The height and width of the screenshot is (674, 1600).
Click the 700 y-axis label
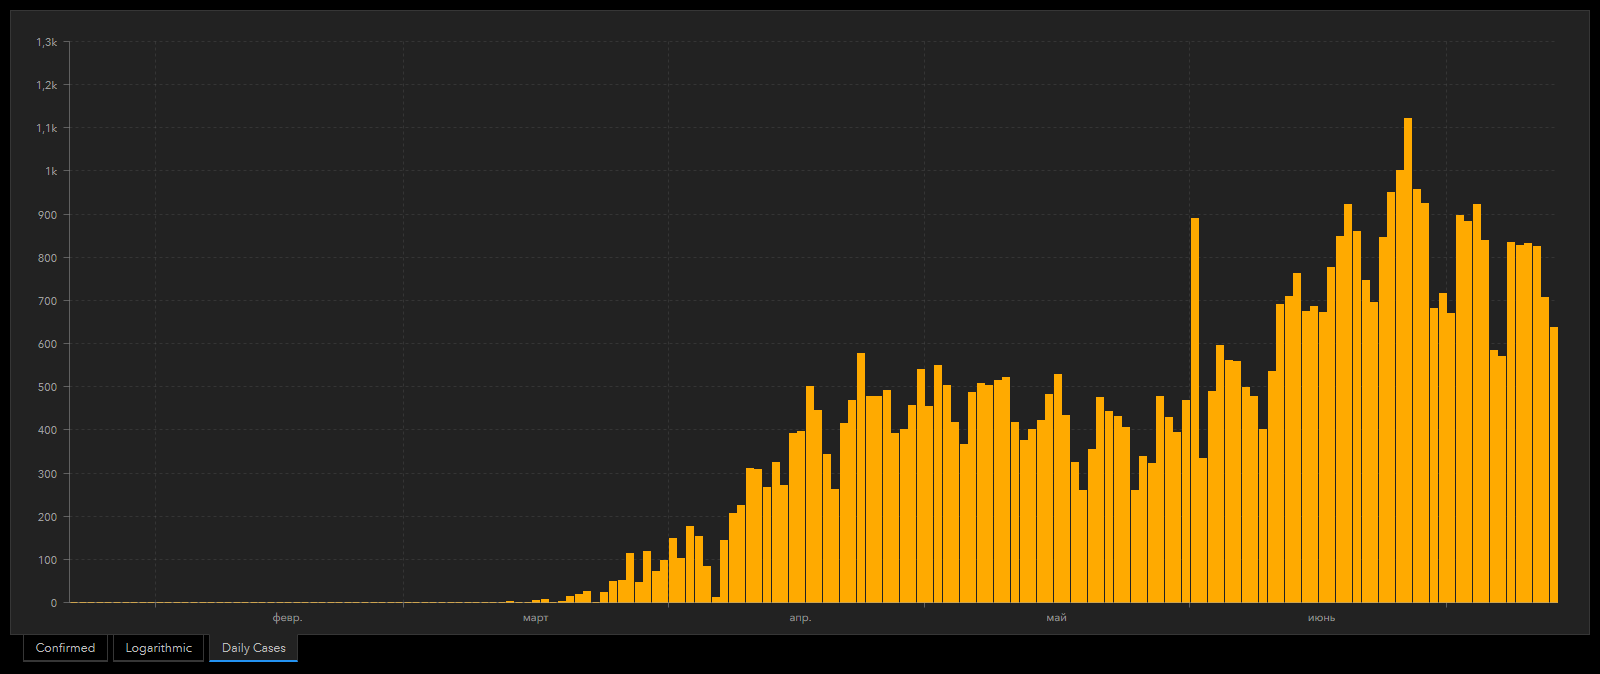pos(47,301)
